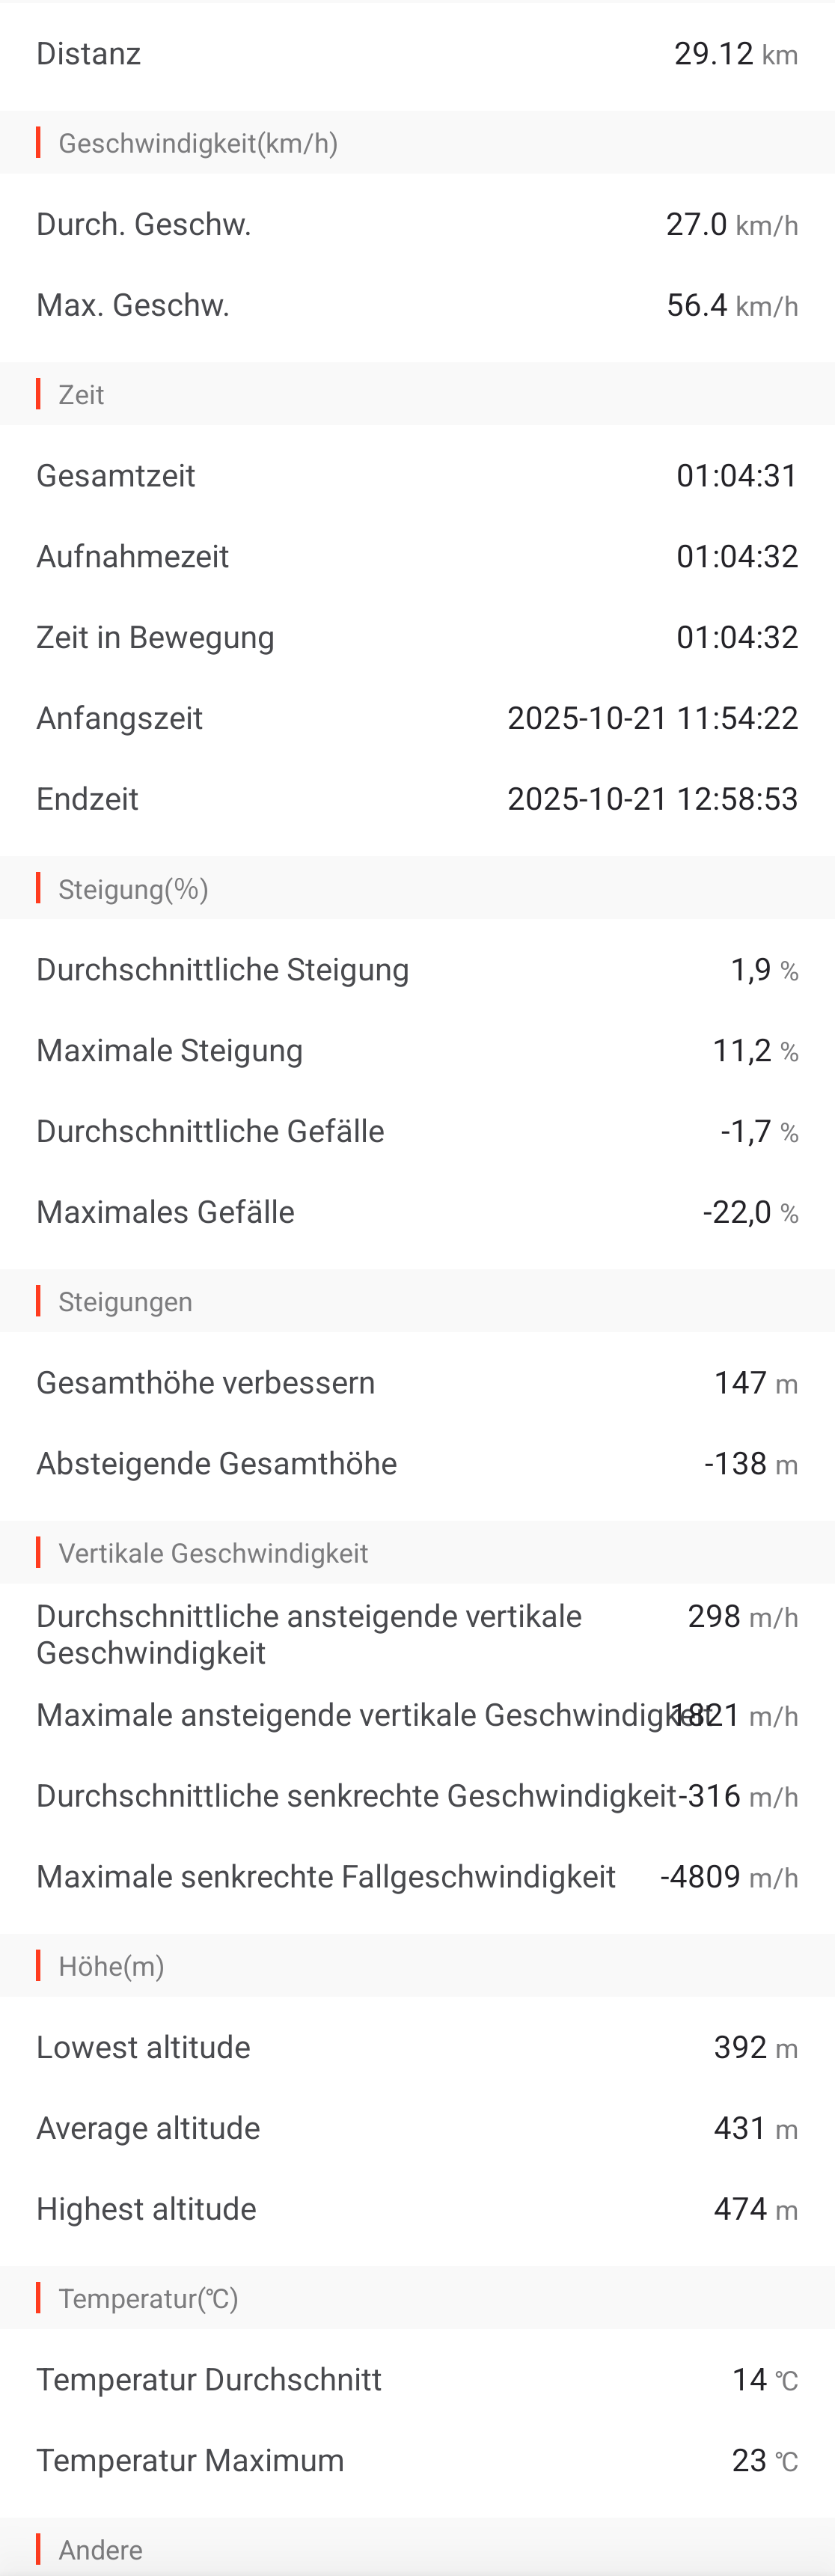
Task: Tap the Maximale senkrechte Fallgeschwindigkeit row
Action: 417,1877
